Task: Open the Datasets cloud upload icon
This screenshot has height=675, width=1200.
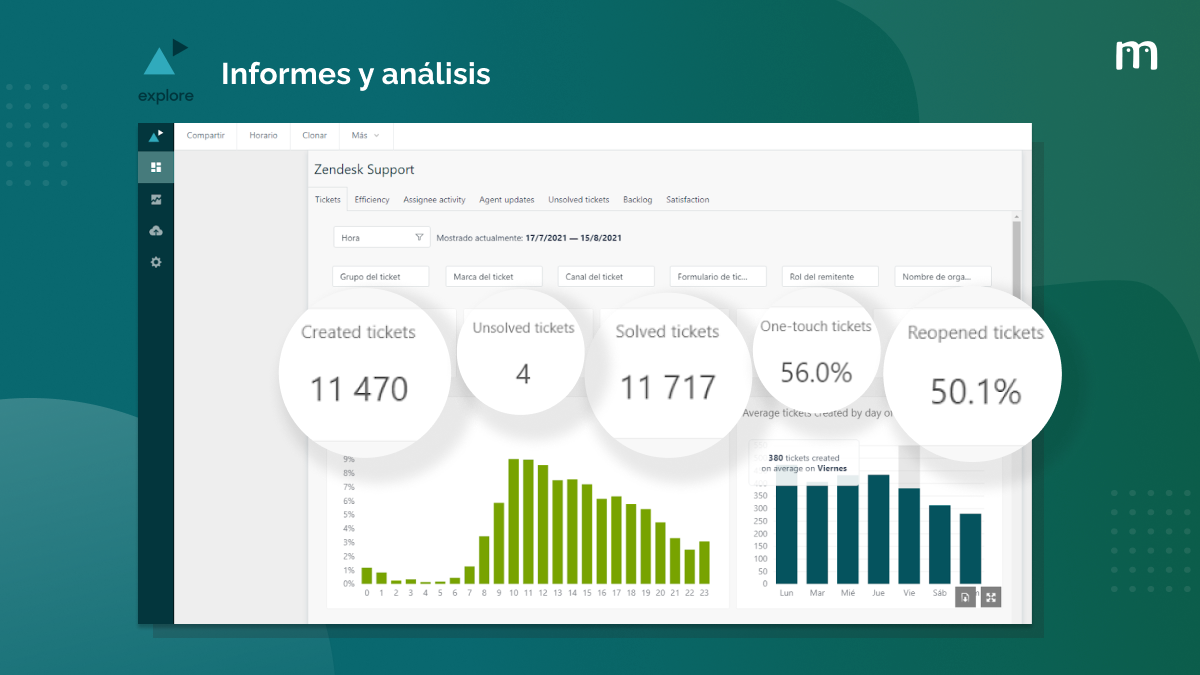Action: coord(156,231)
